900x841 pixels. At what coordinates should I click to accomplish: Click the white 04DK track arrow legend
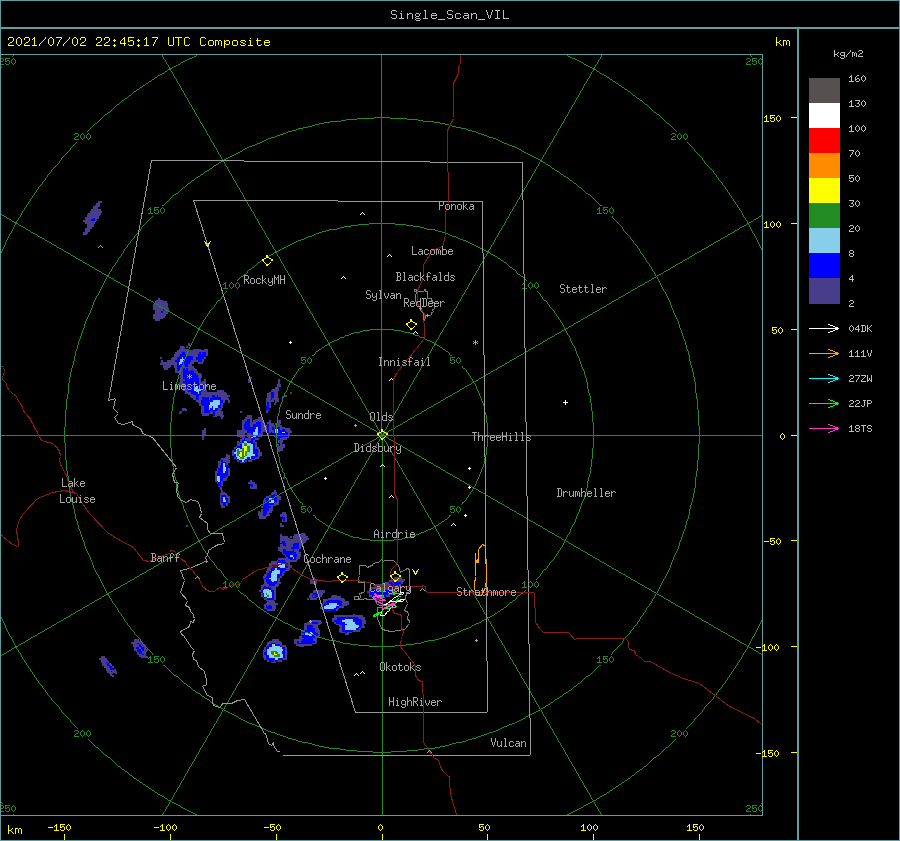click(824, 328)
